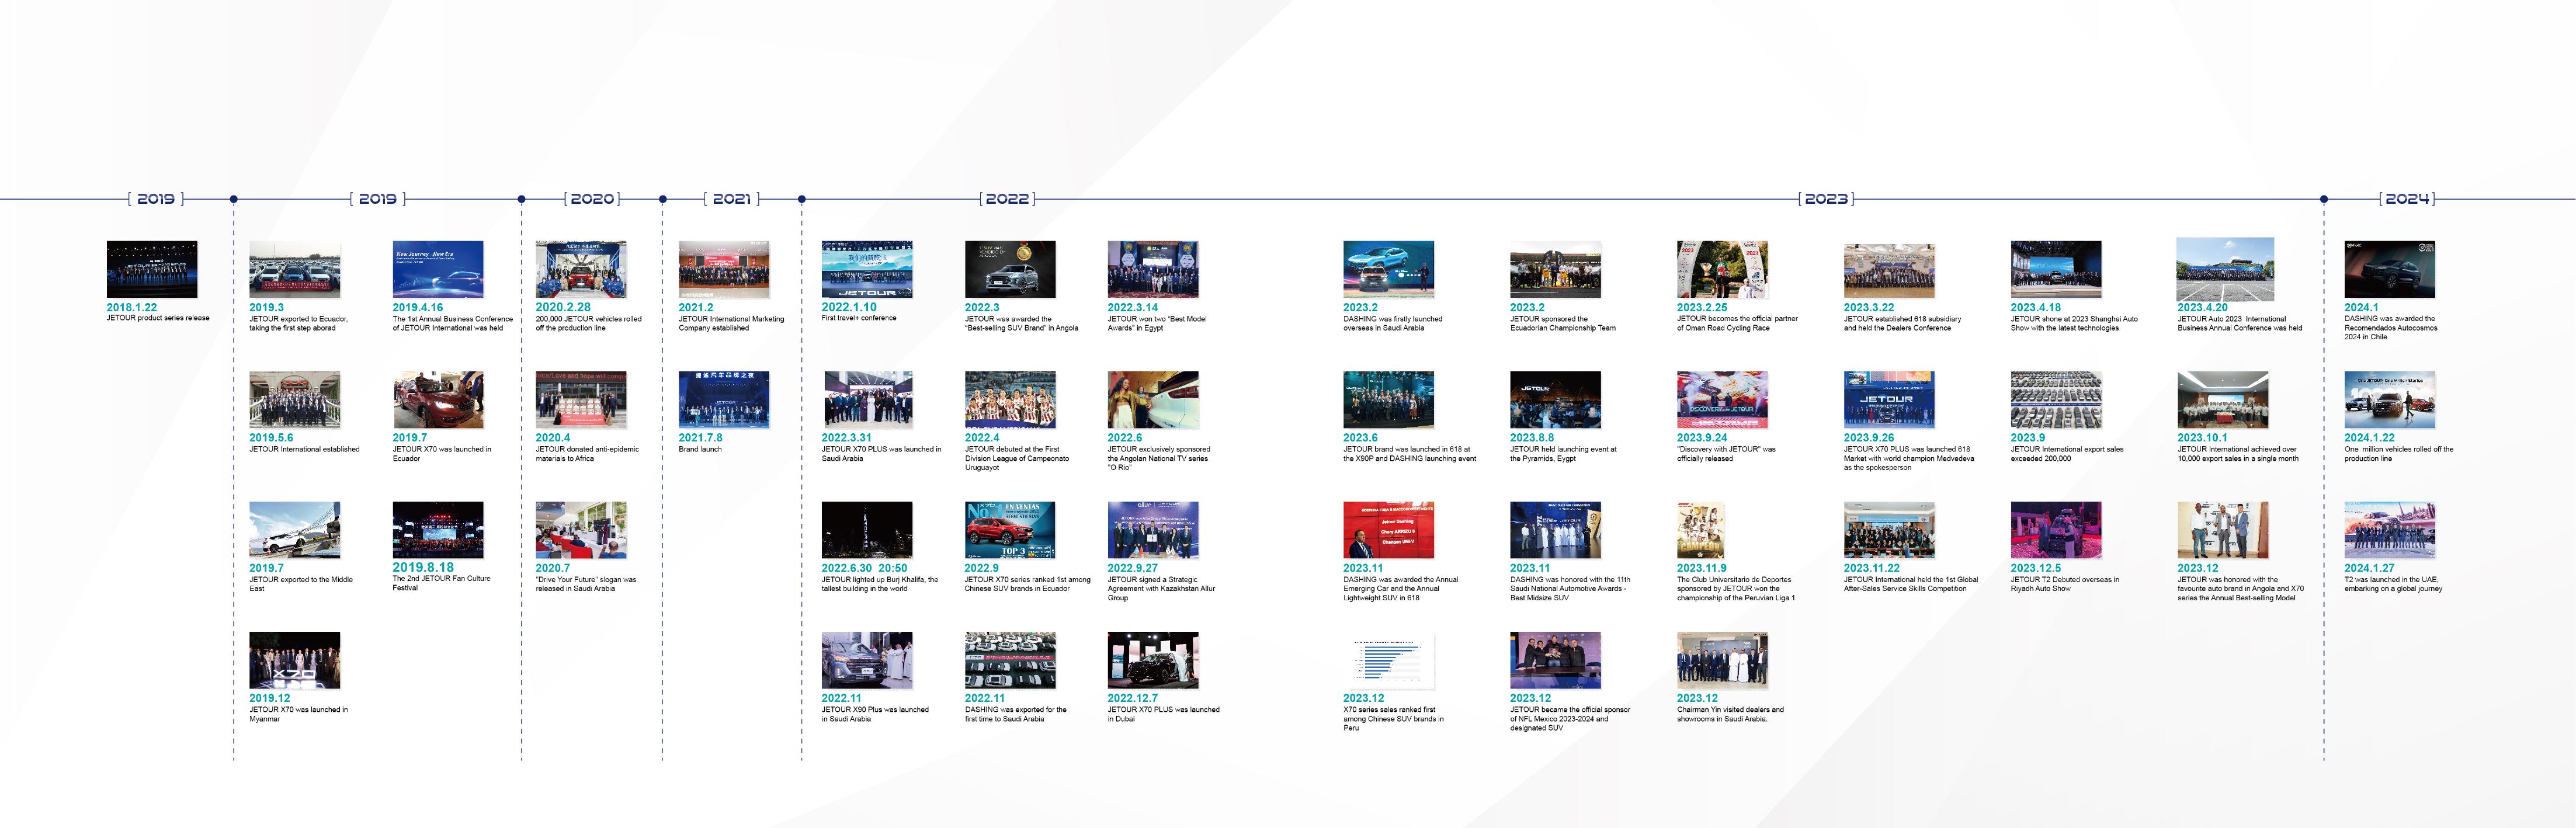Open the 2022.6 Angolan TV series photo
The image size is (2576, 828).
tap(1153, 400)
